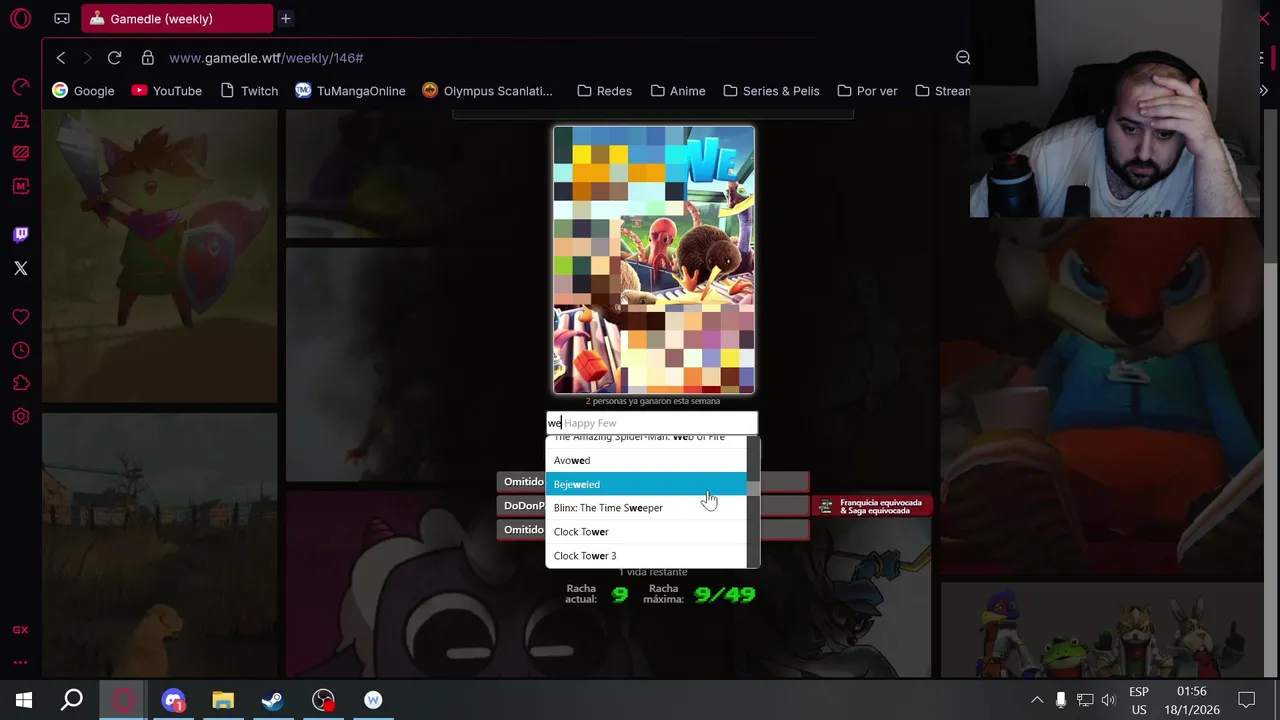Screen dimensions: 1280x720
Task: Open the notification center
Action: click(1246, 700)
